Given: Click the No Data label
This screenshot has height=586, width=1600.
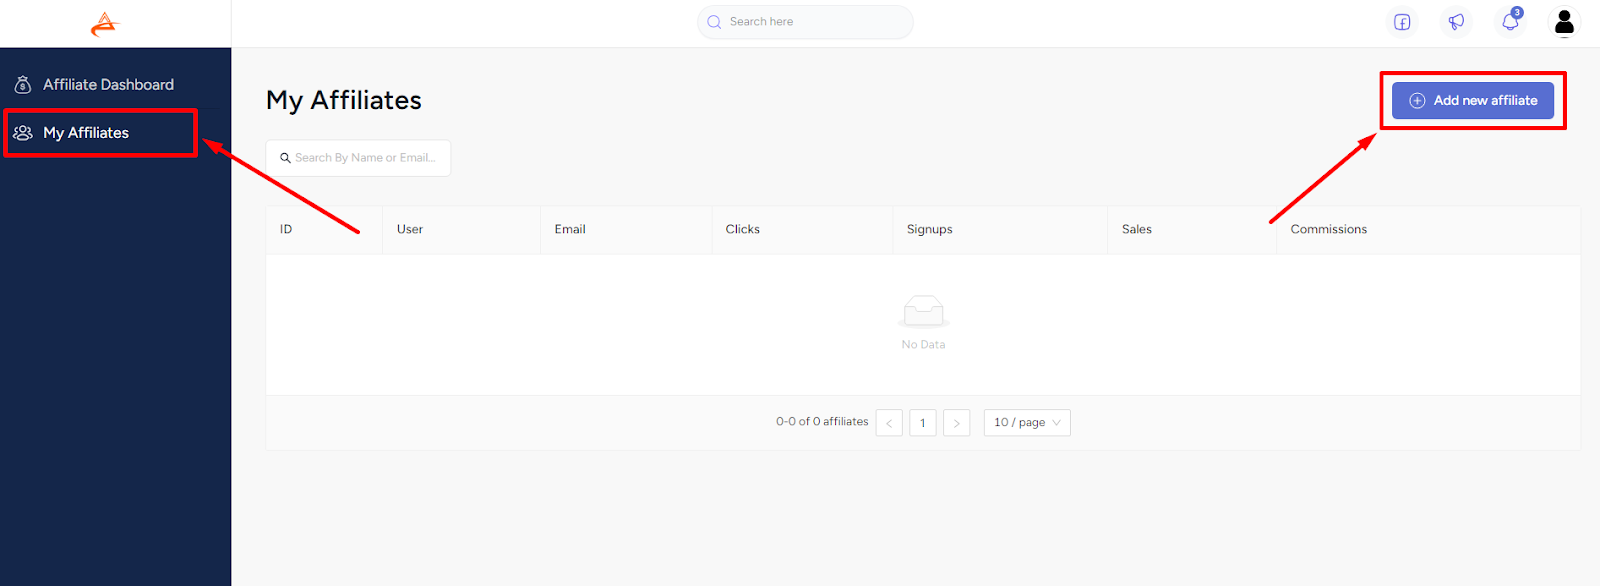Looking at the screenshot, I should click(x=923, y=345).
